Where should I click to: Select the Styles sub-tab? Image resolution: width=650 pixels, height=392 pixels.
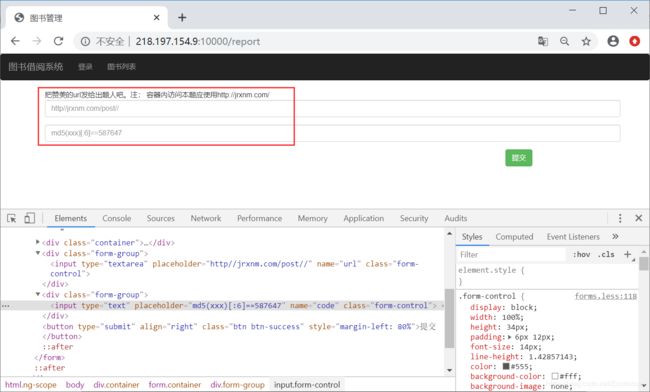472,237
